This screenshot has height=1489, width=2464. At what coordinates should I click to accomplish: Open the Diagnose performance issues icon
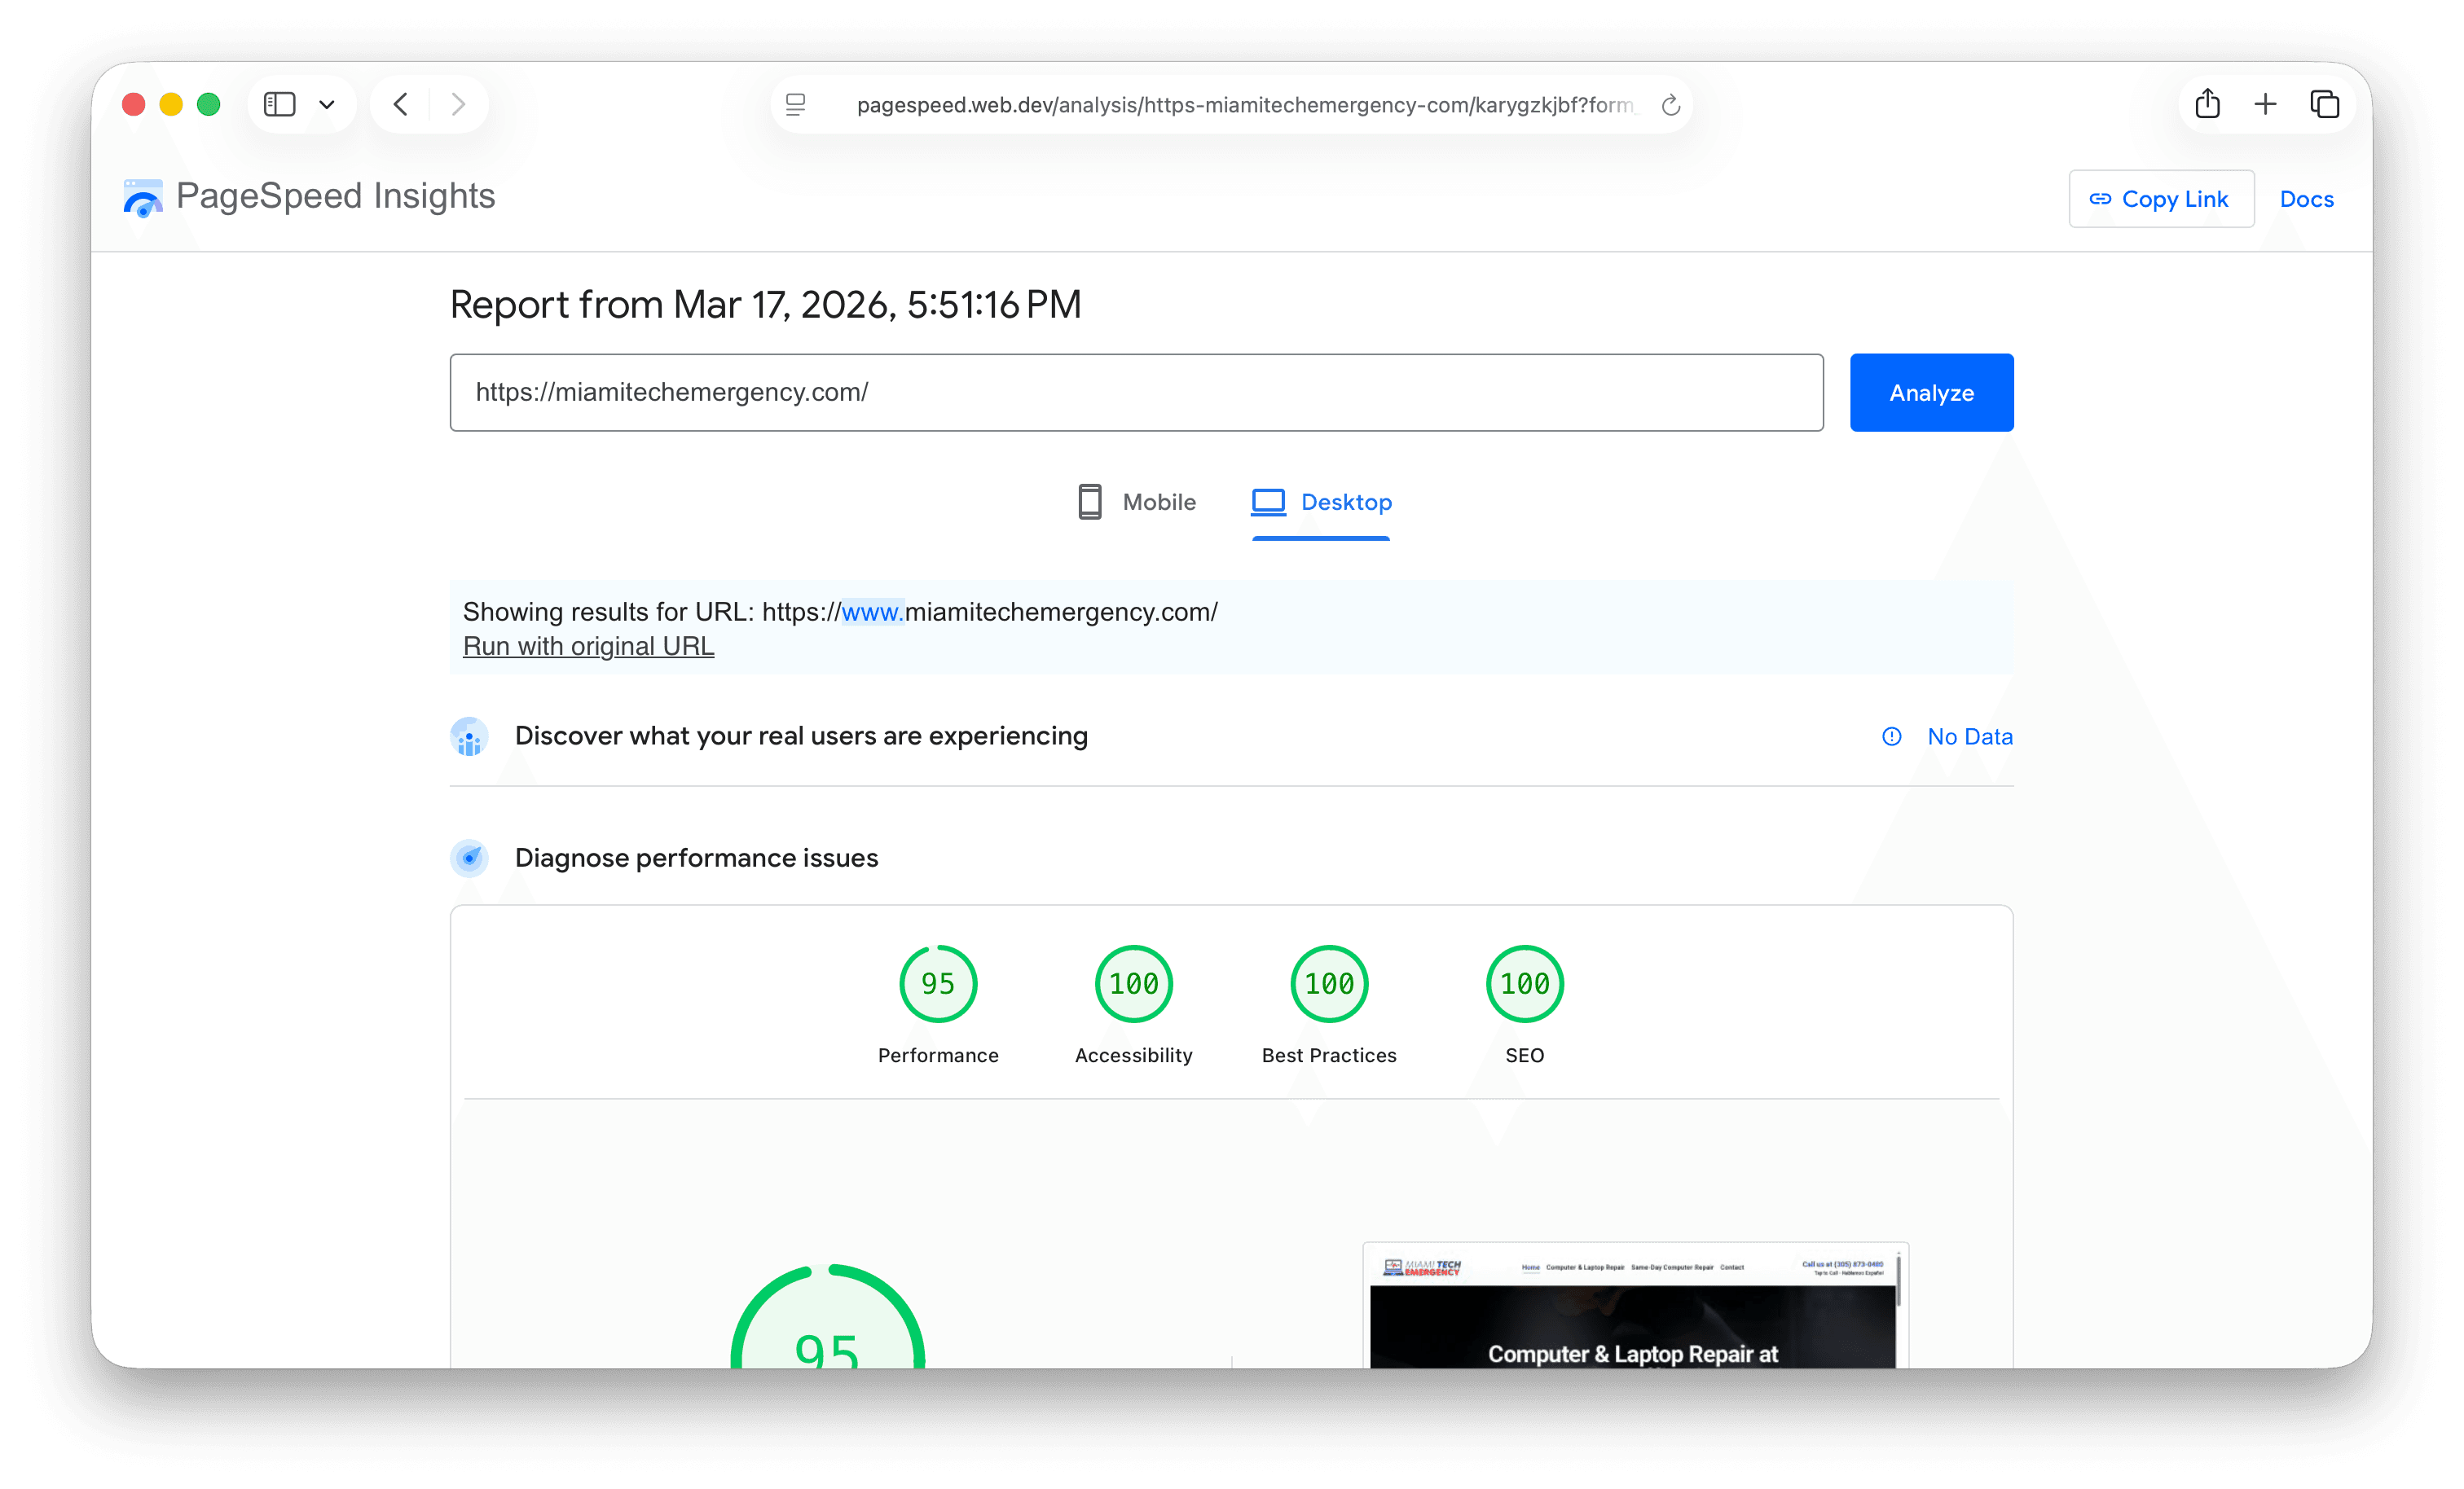tap(469, 858)
